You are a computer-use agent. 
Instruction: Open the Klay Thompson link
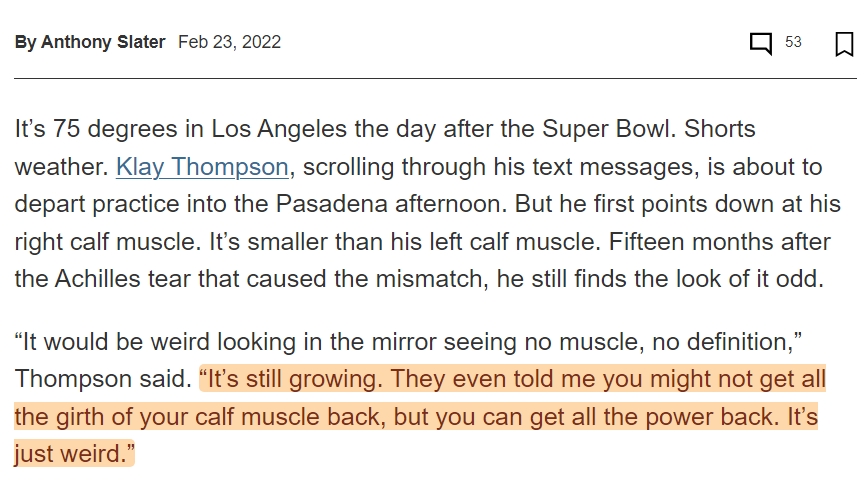pyautogui.click(x=202, y=167)
